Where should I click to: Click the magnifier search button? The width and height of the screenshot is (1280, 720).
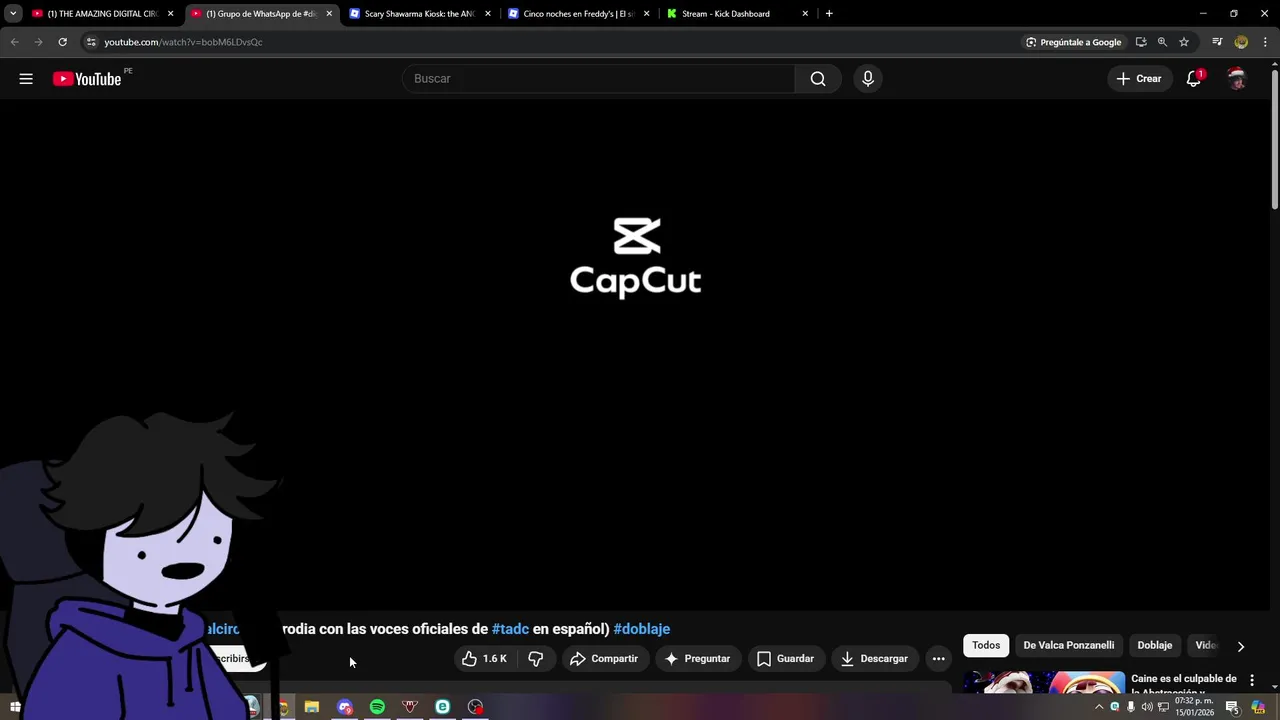pyautogui.click(x=818, y=79)
